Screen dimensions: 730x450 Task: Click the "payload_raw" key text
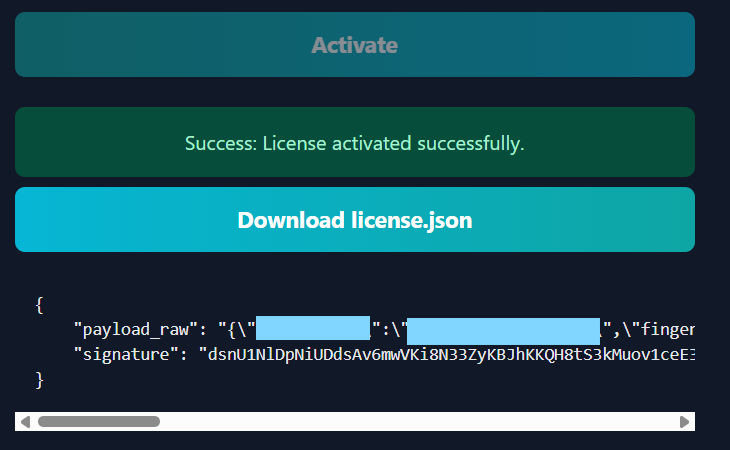click(x=135, y=329)
